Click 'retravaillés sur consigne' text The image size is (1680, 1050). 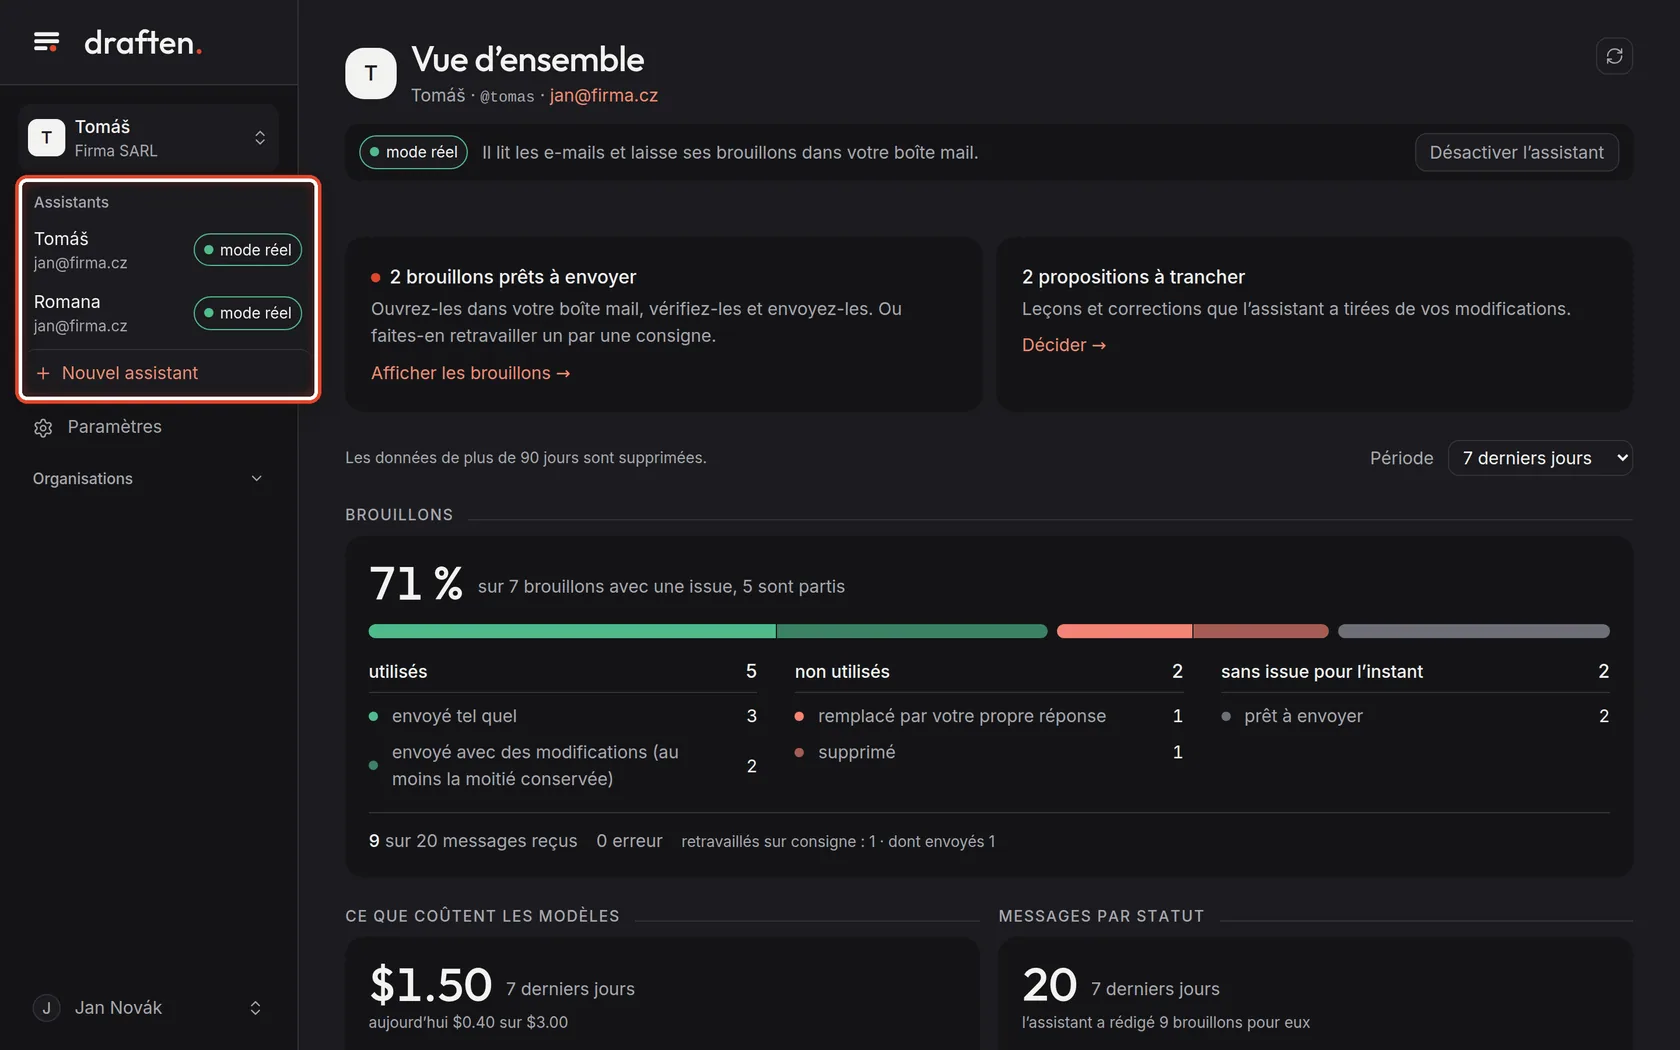(838, 842)
